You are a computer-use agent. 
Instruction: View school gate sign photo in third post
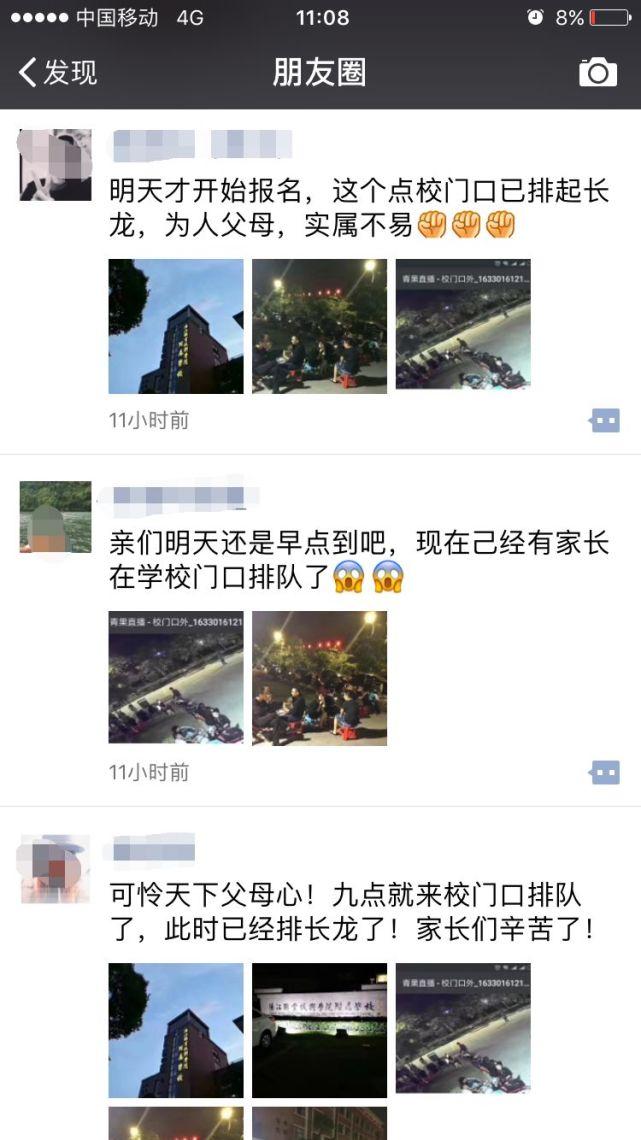(x=319, y=1030)
